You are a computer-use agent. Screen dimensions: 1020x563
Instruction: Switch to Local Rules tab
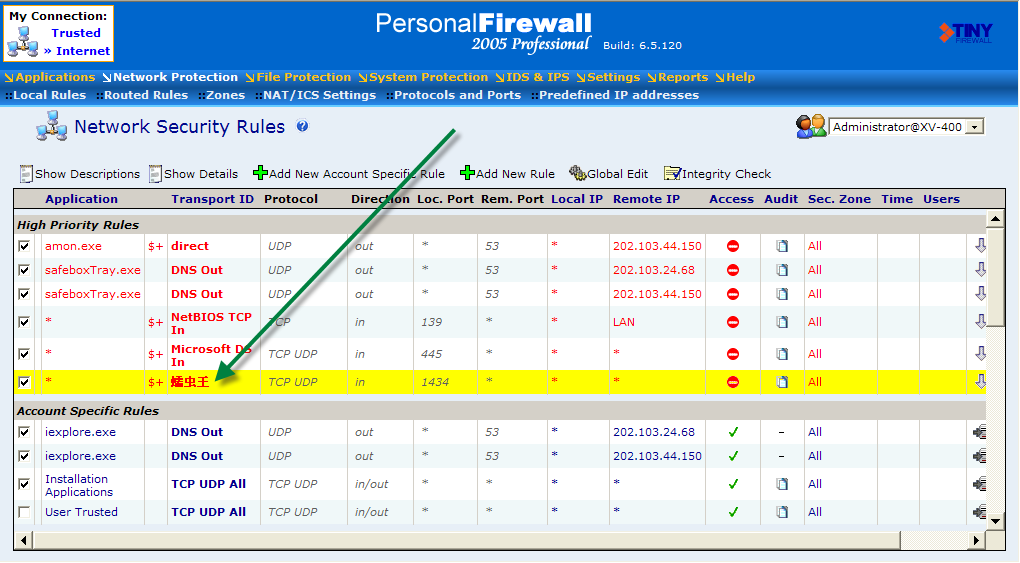46,95
